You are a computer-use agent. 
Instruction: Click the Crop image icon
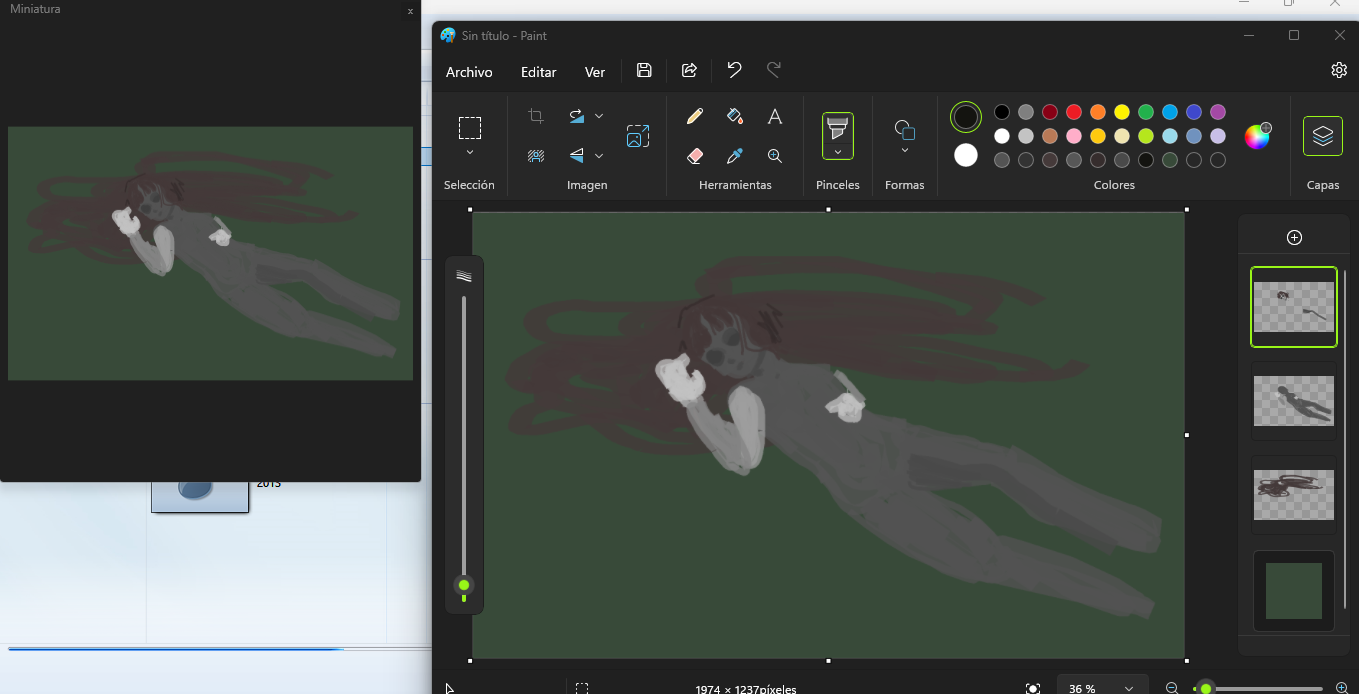pos(536,116)
